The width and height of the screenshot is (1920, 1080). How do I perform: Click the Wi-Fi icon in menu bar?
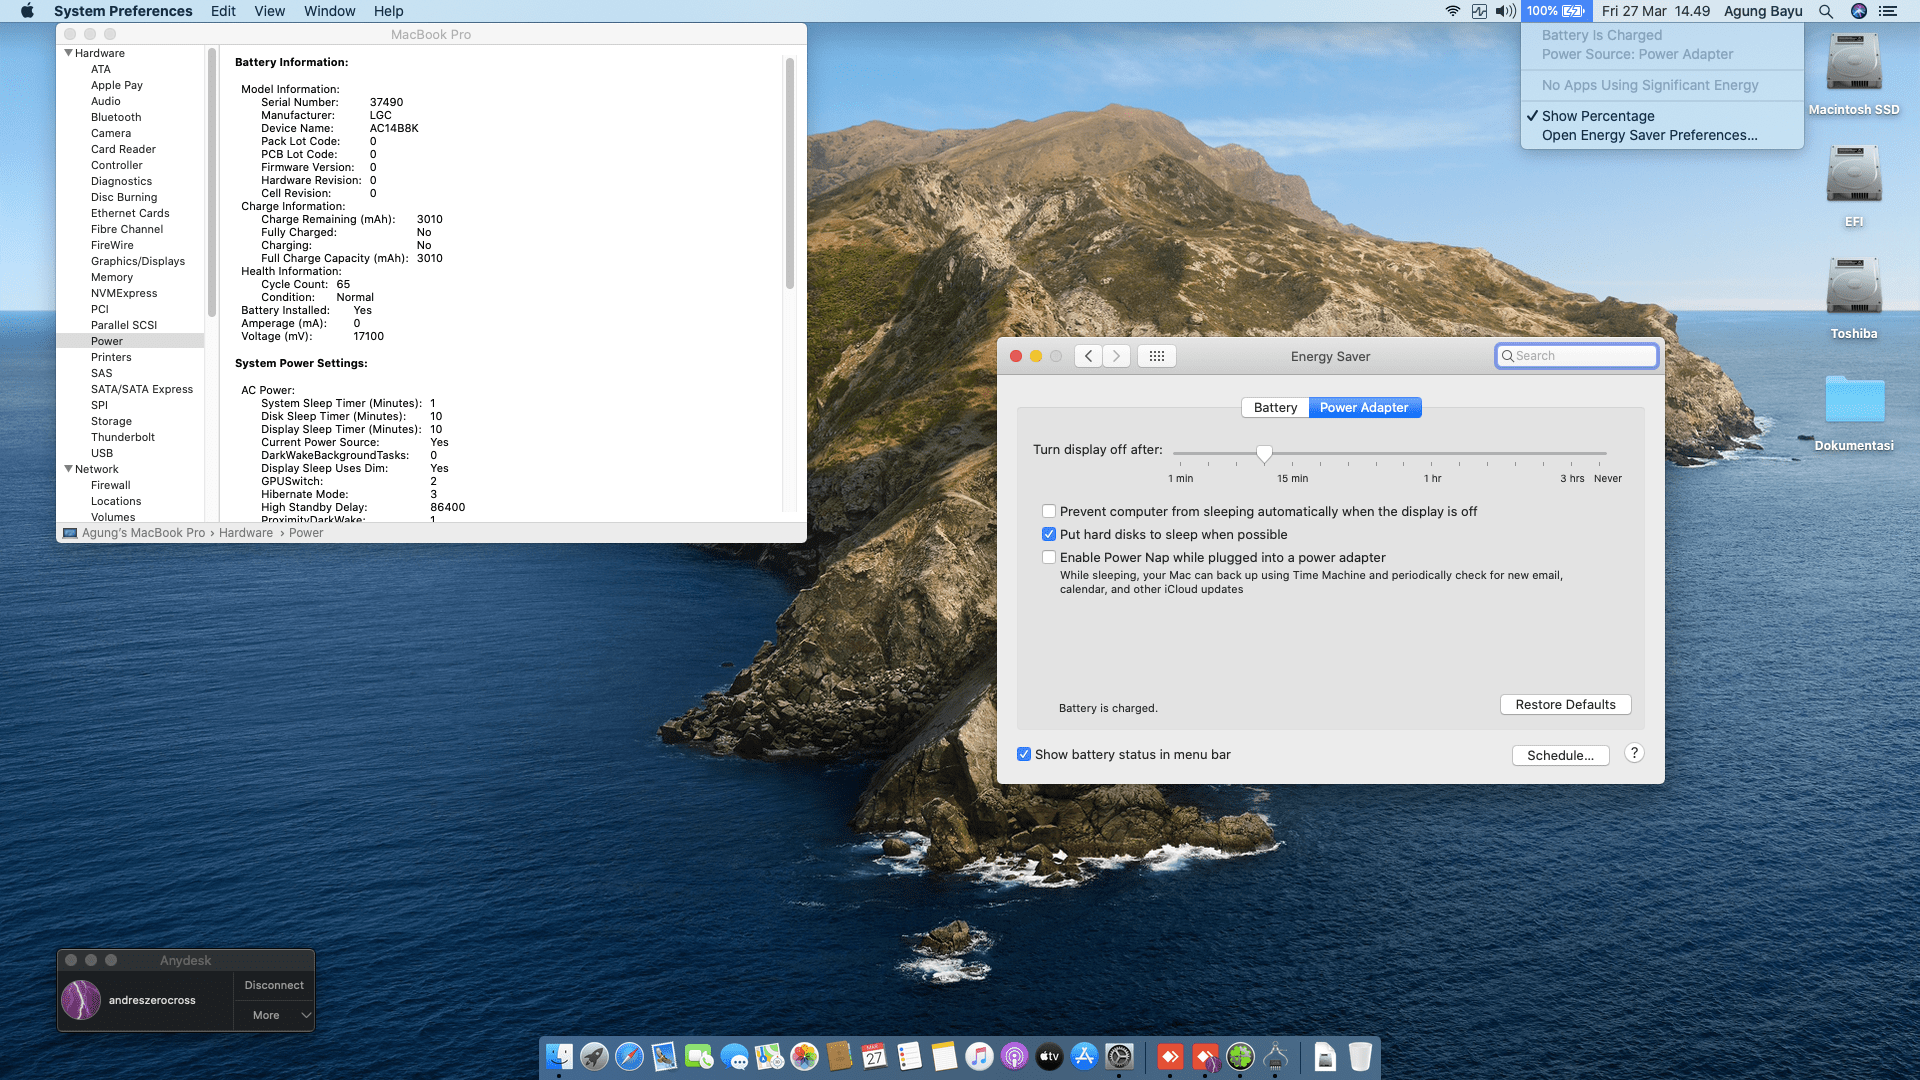click(1452, 11)
